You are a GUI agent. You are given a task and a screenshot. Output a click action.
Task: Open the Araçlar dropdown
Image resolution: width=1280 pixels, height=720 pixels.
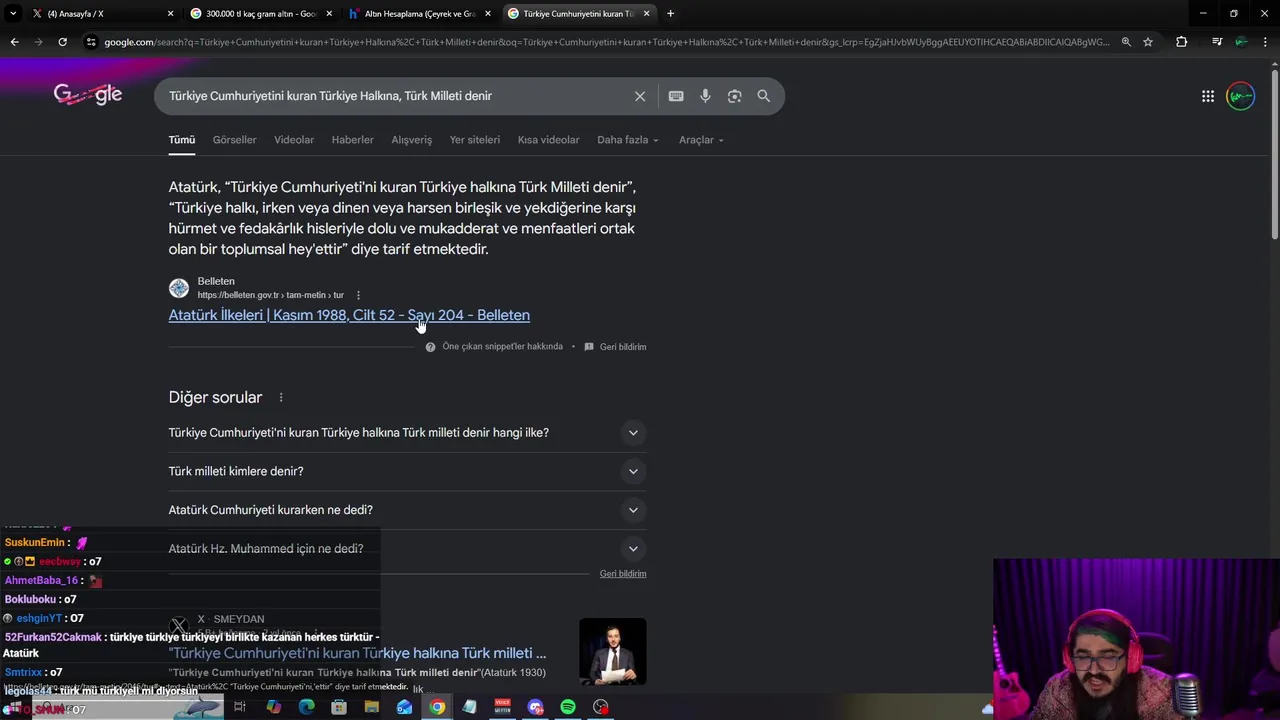(x=701, y=140)
